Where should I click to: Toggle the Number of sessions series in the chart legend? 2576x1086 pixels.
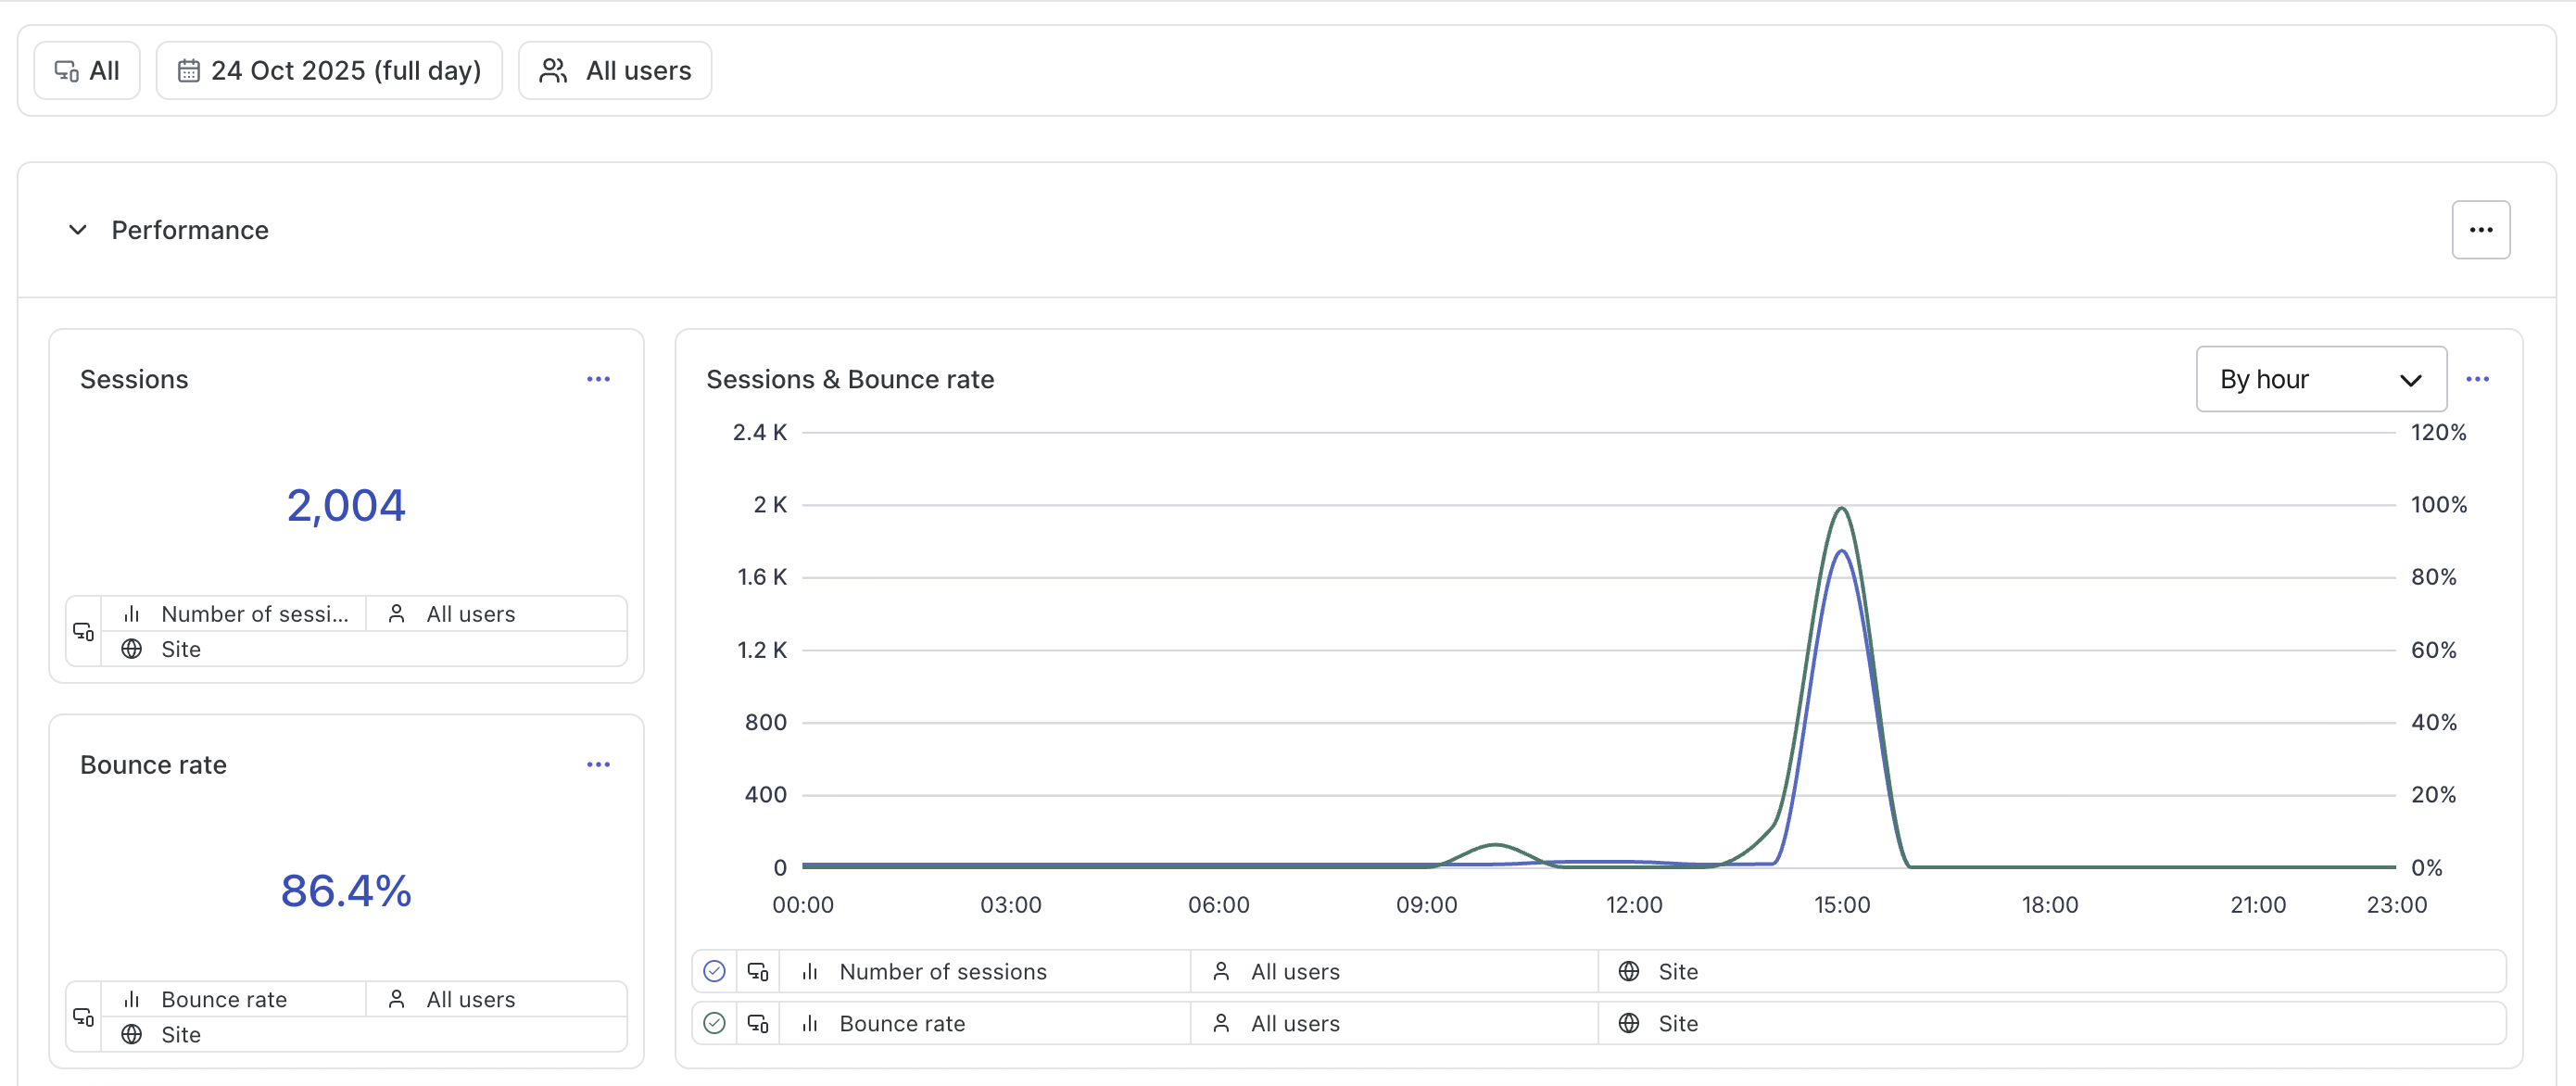point(714,971)
